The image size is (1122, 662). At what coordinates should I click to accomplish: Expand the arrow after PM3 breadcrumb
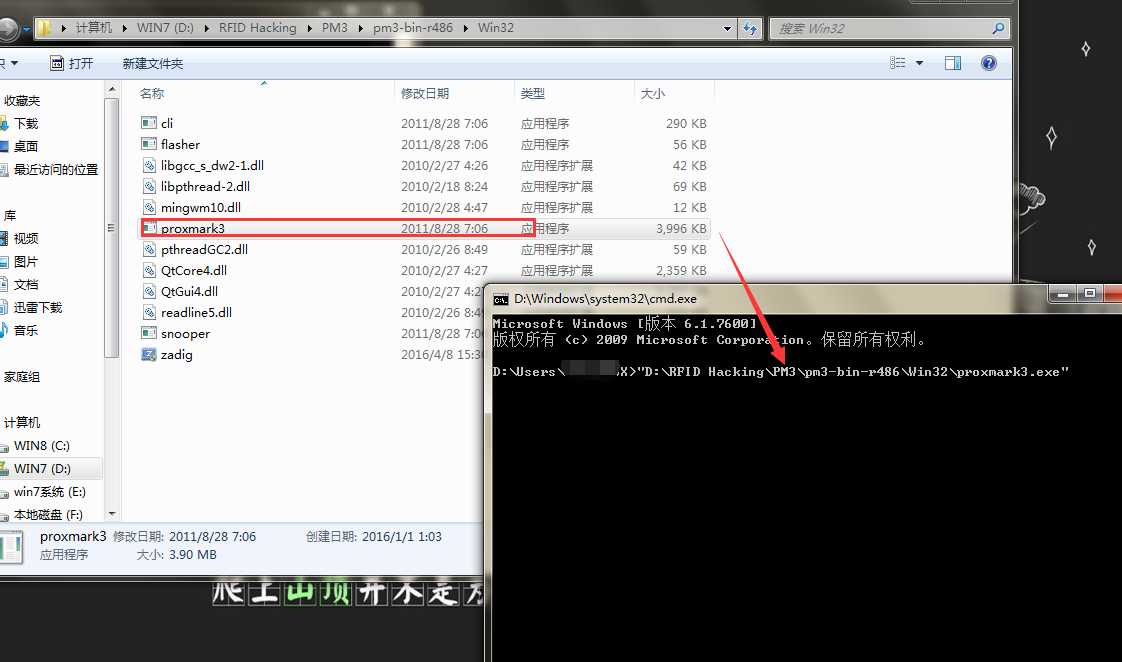[x=361, y=28]
